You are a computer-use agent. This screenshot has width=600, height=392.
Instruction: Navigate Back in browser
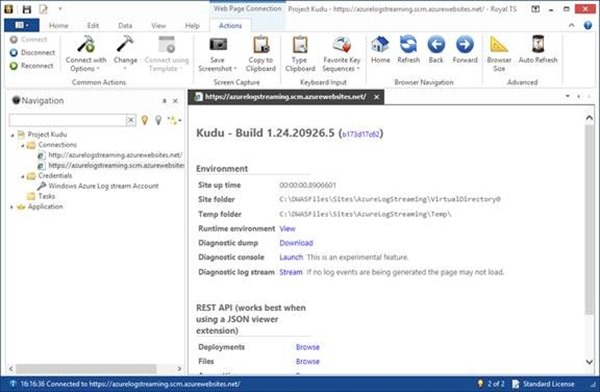tap(436, 50)
